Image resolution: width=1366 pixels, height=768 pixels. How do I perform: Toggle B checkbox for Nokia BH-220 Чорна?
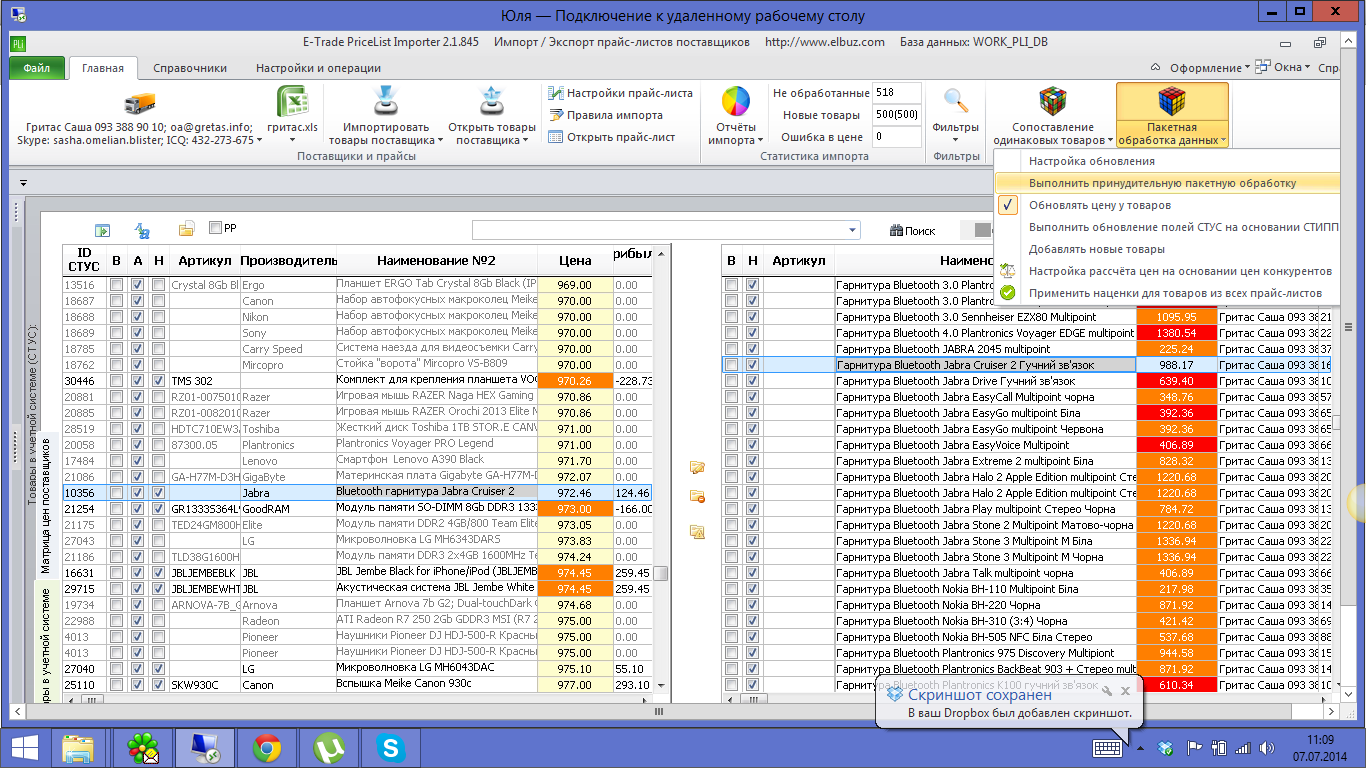click(731, 605)
